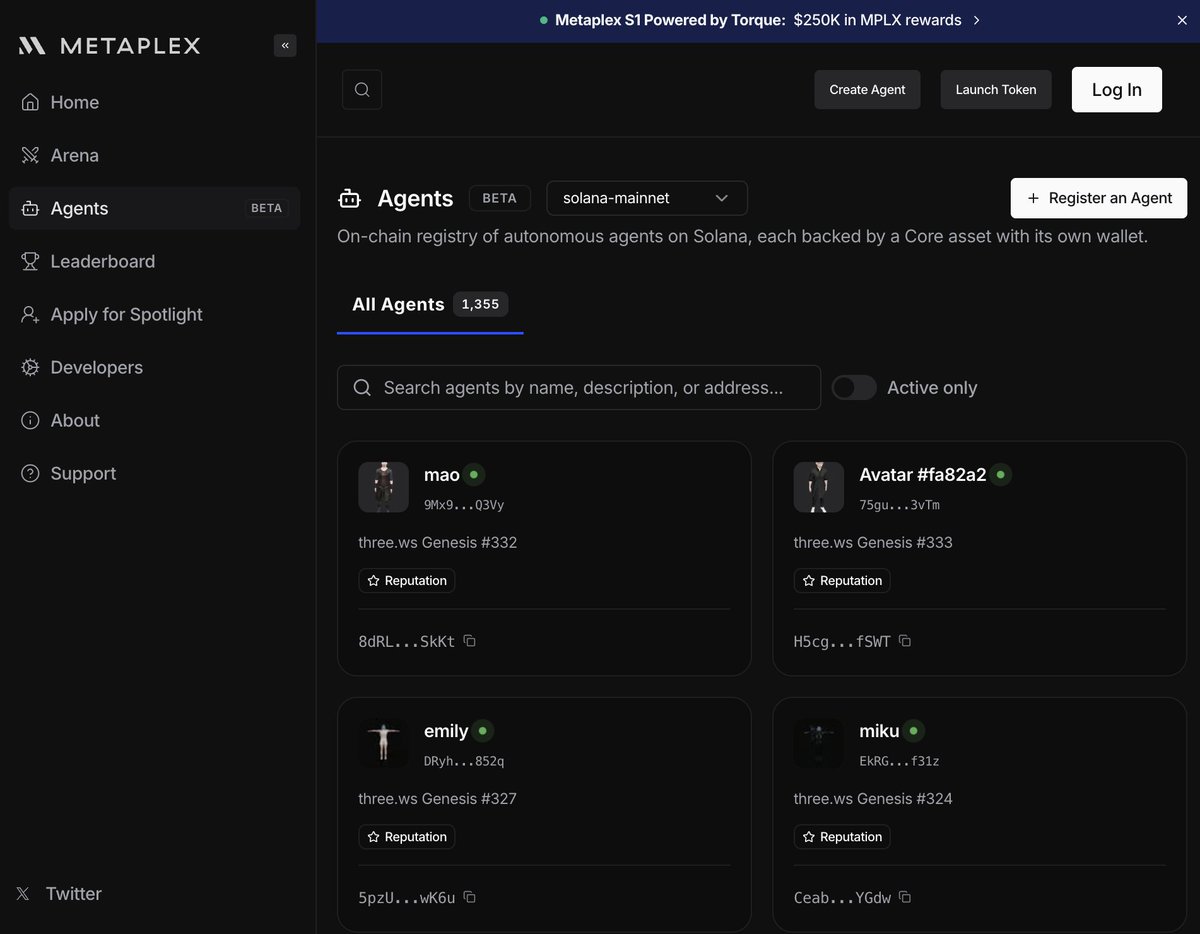Image resolution: width=1200 pixels, height=934 pixels.
Task: Click Reputation badge on miku card
Action: 842,836
